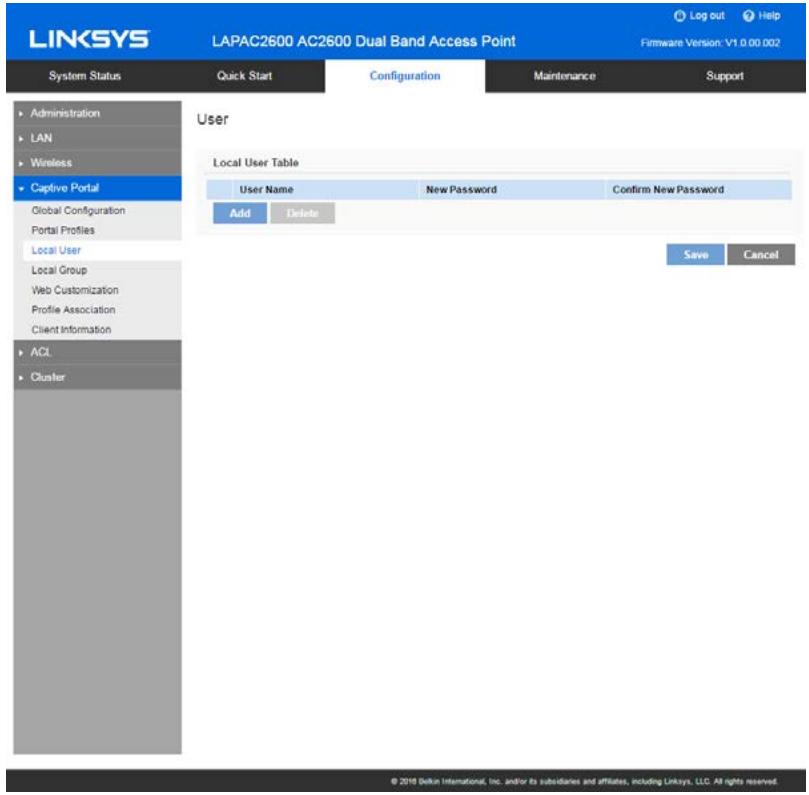Click the Log out link text

click(707, 16)
